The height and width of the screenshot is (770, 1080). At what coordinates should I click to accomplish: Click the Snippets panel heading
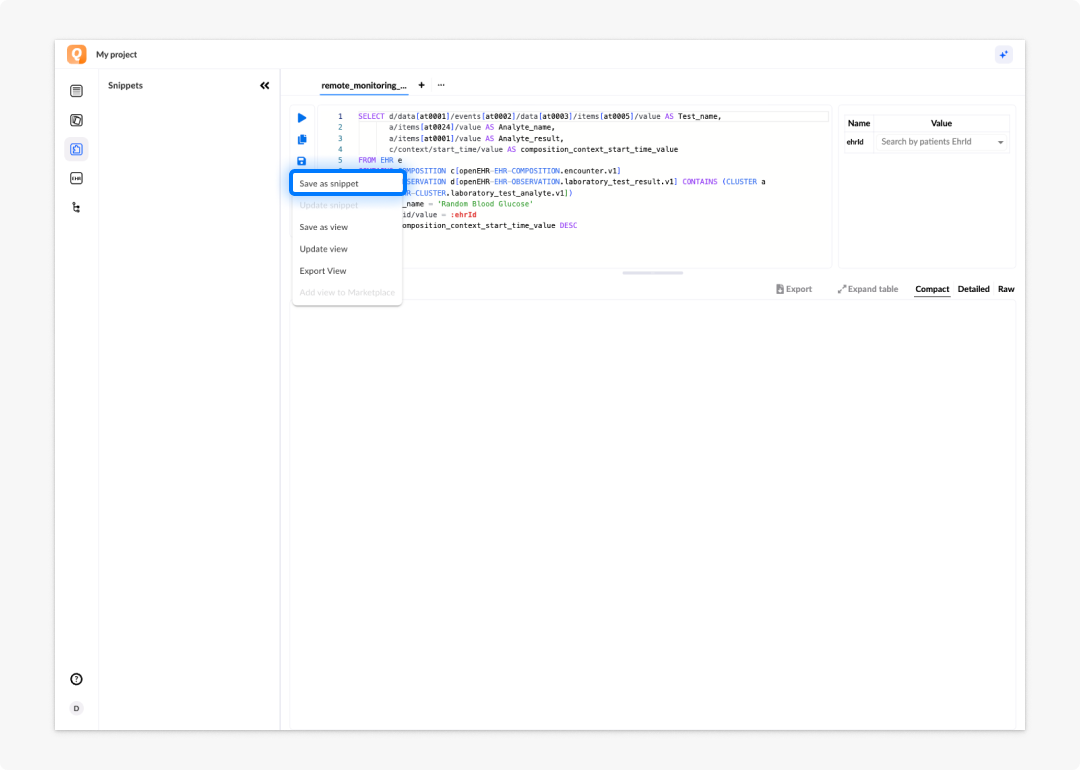point(125,85)
